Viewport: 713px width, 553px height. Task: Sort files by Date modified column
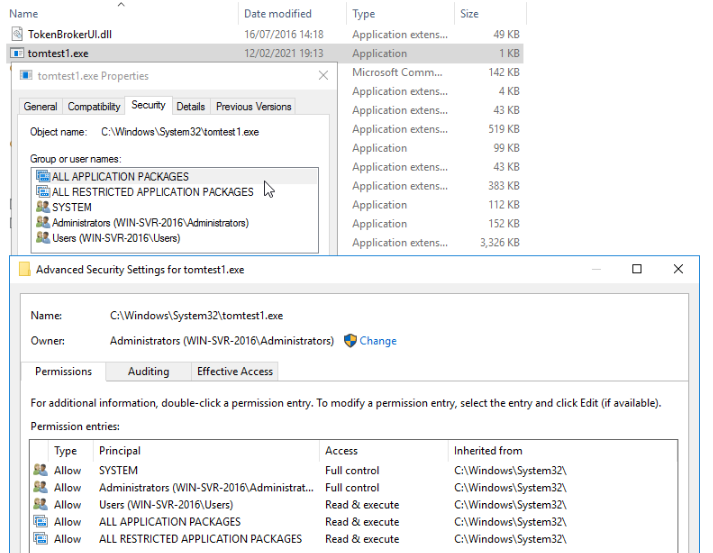coord(278,14)
